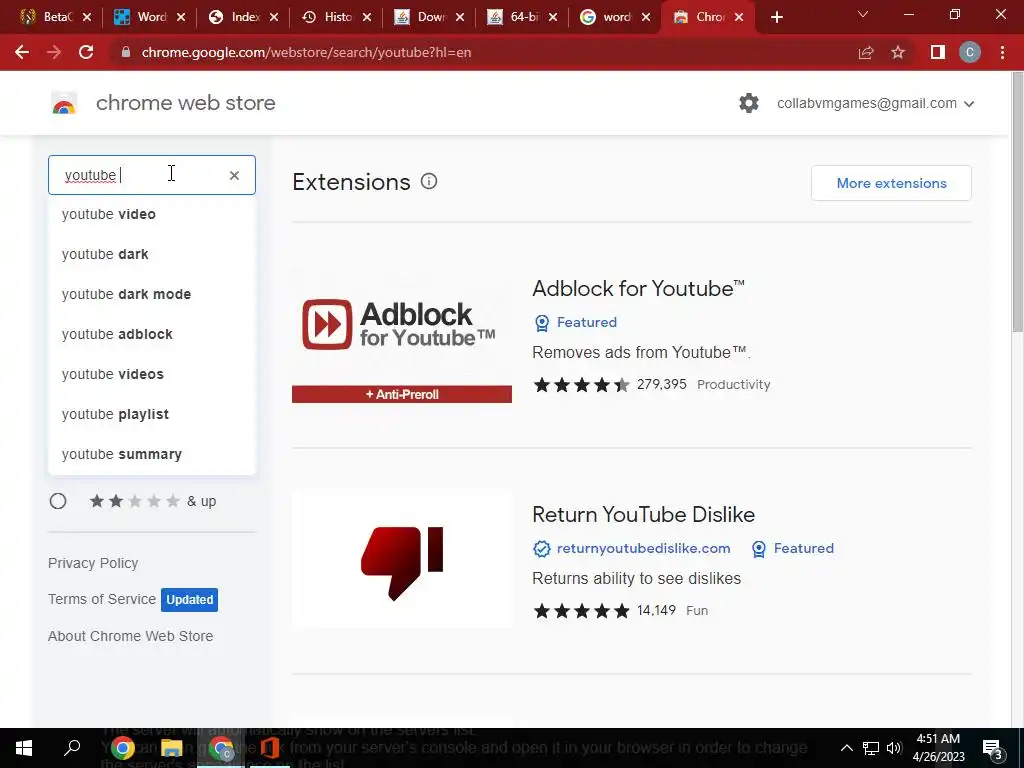This screenshot has width=1024, height=768.
Task: View site information lock icon
Action: tap(126, 52)
